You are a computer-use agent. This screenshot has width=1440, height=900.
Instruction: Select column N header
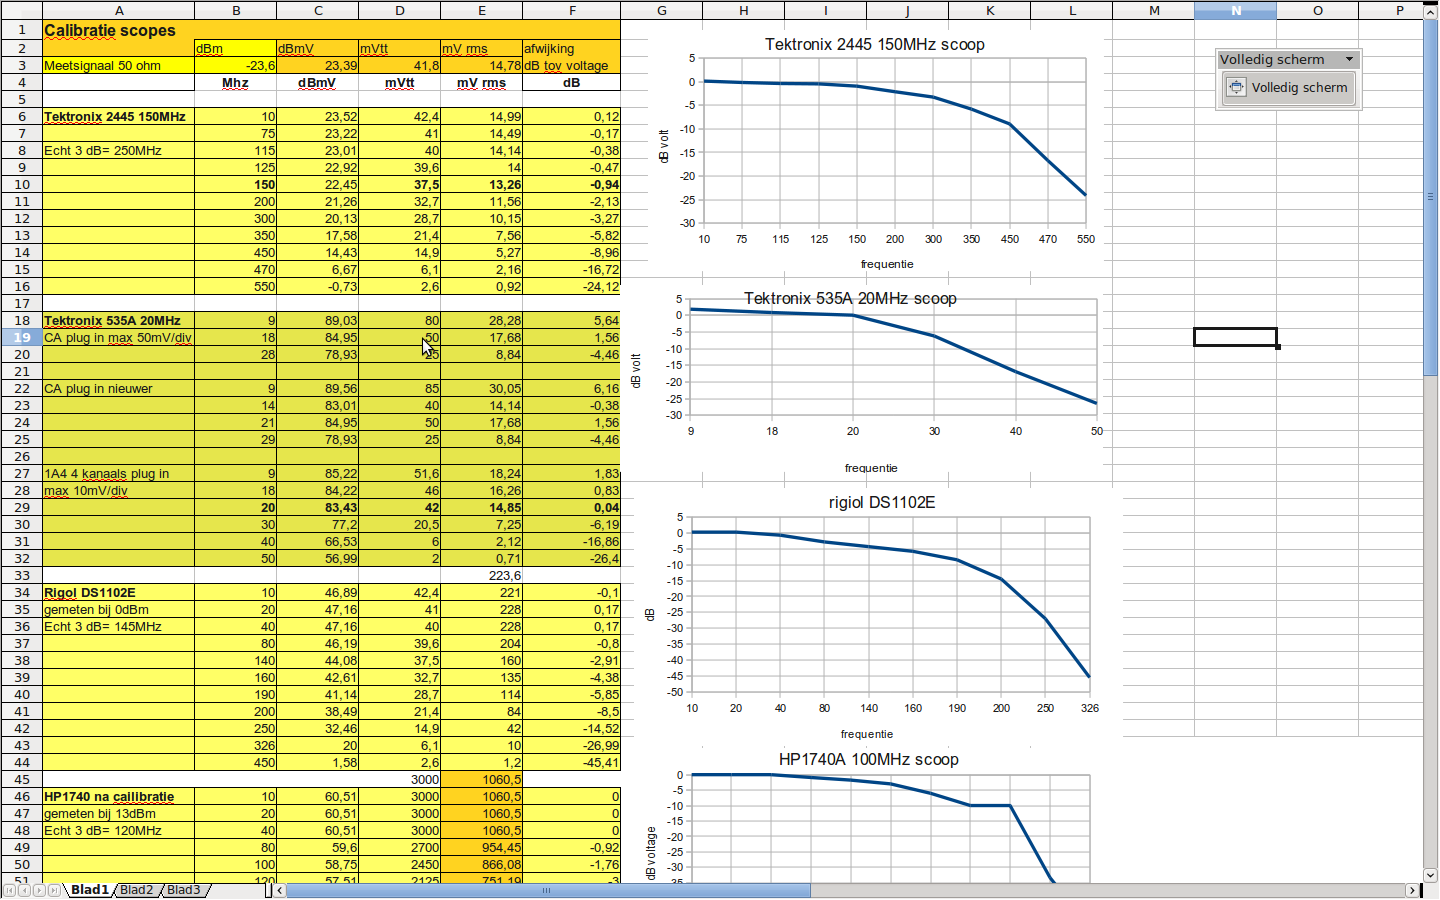(1235, 10)
